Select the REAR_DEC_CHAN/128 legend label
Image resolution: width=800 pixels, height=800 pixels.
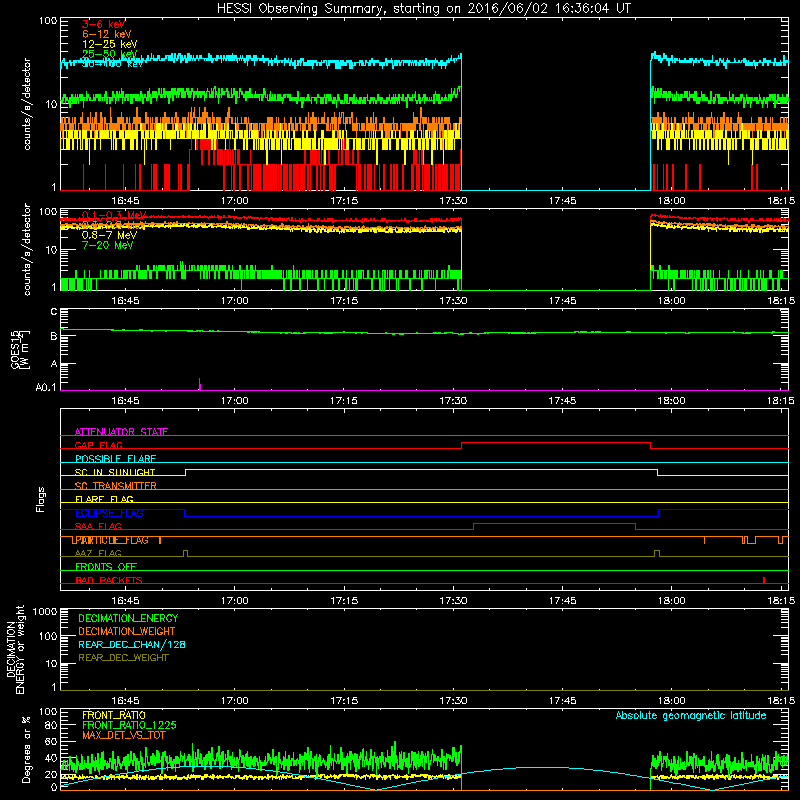(132, 644)
